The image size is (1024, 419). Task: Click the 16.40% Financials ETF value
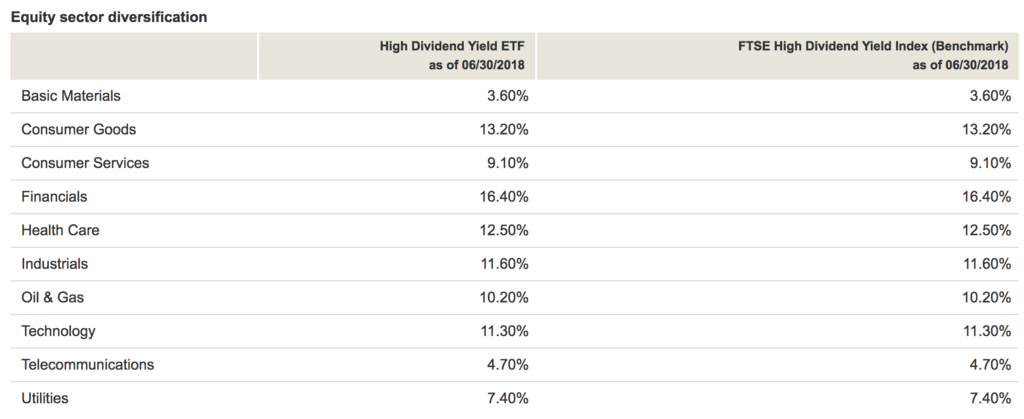[x=504, y=196]
